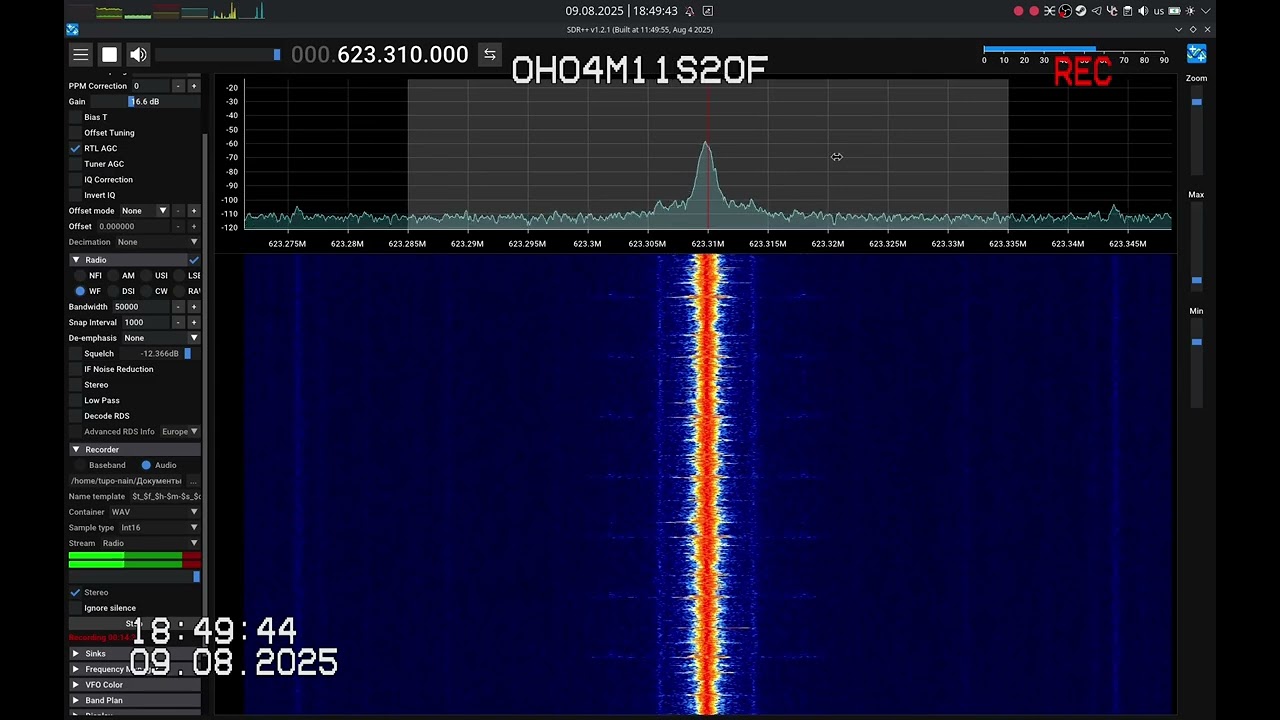Image resolution: width=1280 pixels, height=720 pixels.
Task: Decrease Bandwidth with minus button
Action: click(x=178, y=307)
